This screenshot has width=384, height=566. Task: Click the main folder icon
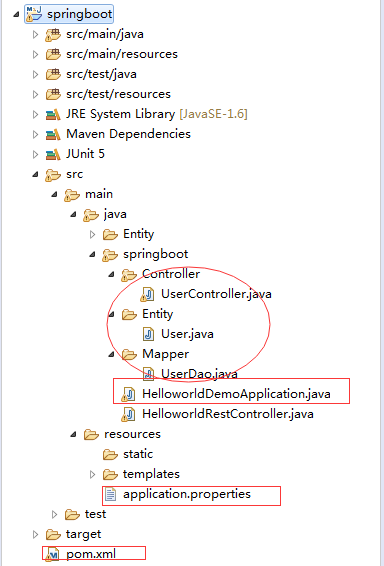(x=72, y=195)
